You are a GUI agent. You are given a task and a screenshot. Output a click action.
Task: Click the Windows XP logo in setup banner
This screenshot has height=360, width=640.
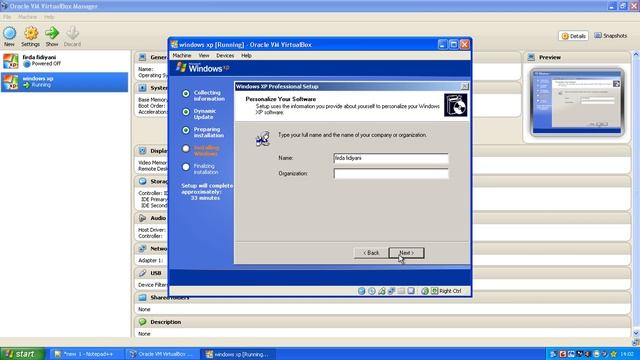pos(203,68)
